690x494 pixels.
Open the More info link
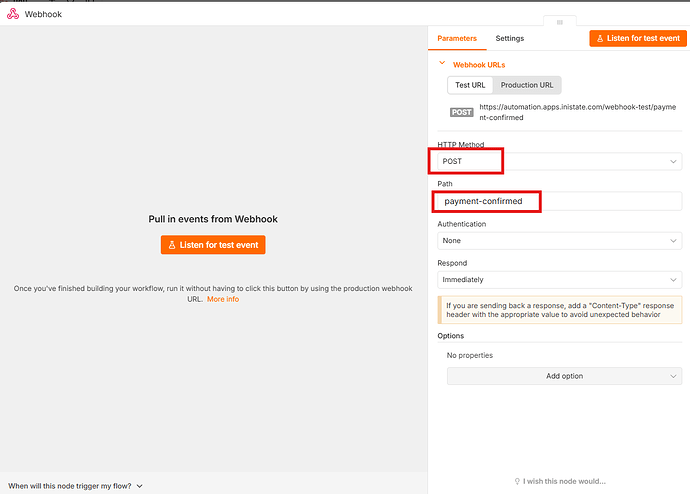[223, 299]
